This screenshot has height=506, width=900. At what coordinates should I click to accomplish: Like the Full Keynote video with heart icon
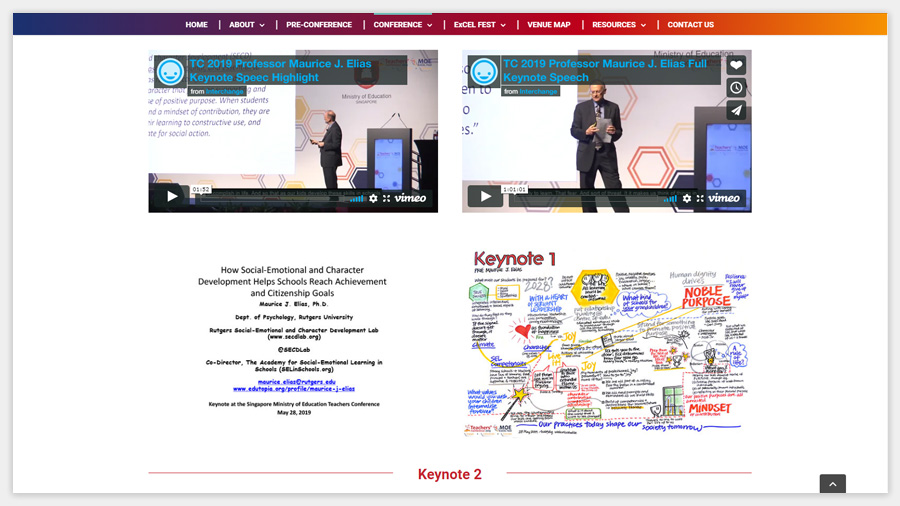click(x=736, y=65)
